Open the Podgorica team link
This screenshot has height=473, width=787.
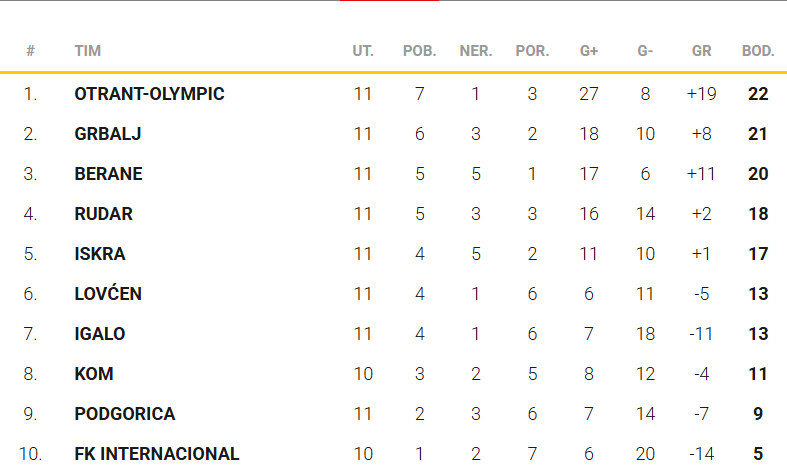click(x=124, y=414)
